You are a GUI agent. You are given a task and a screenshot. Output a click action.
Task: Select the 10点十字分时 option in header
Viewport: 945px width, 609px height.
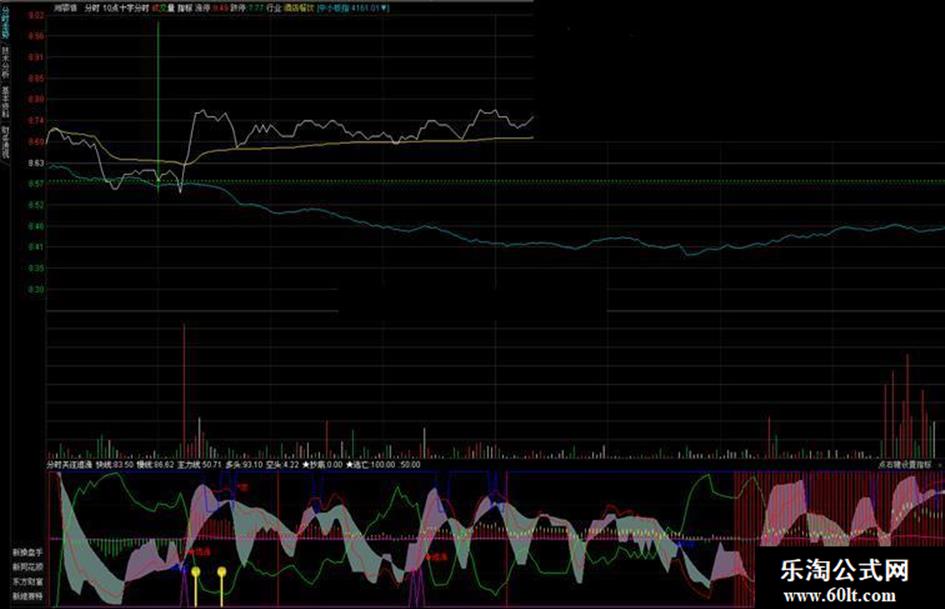tap(126, 8)
